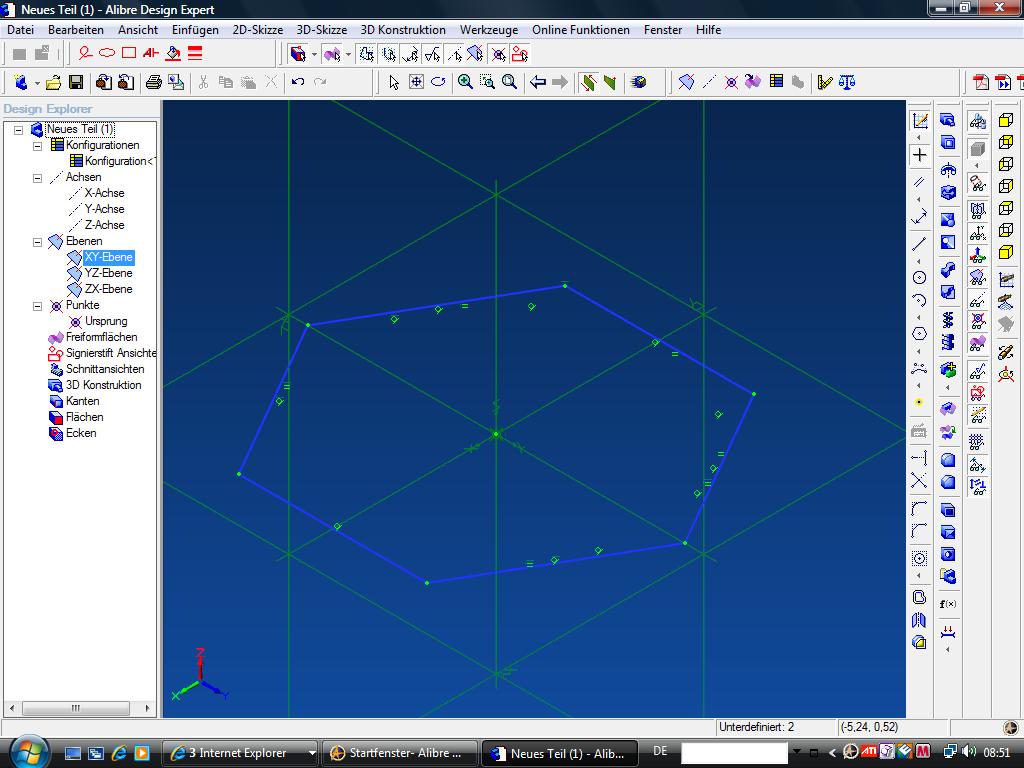This screenshot has width=1024, height=768.
Task: Open the Bearbeiten menu
Action: tap(76, 29)
